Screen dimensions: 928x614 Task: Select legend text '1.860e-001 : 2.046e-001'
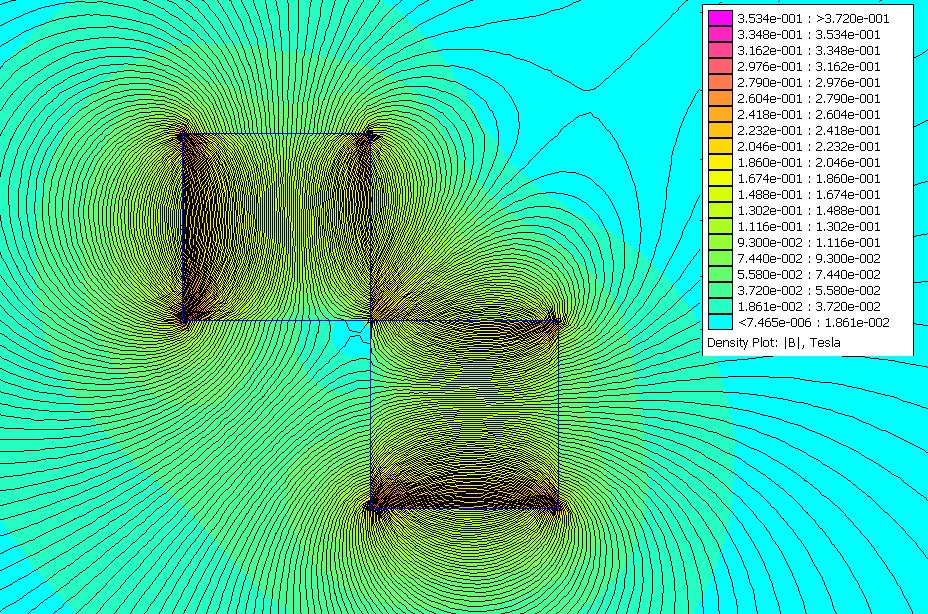[x=809, y=162]
